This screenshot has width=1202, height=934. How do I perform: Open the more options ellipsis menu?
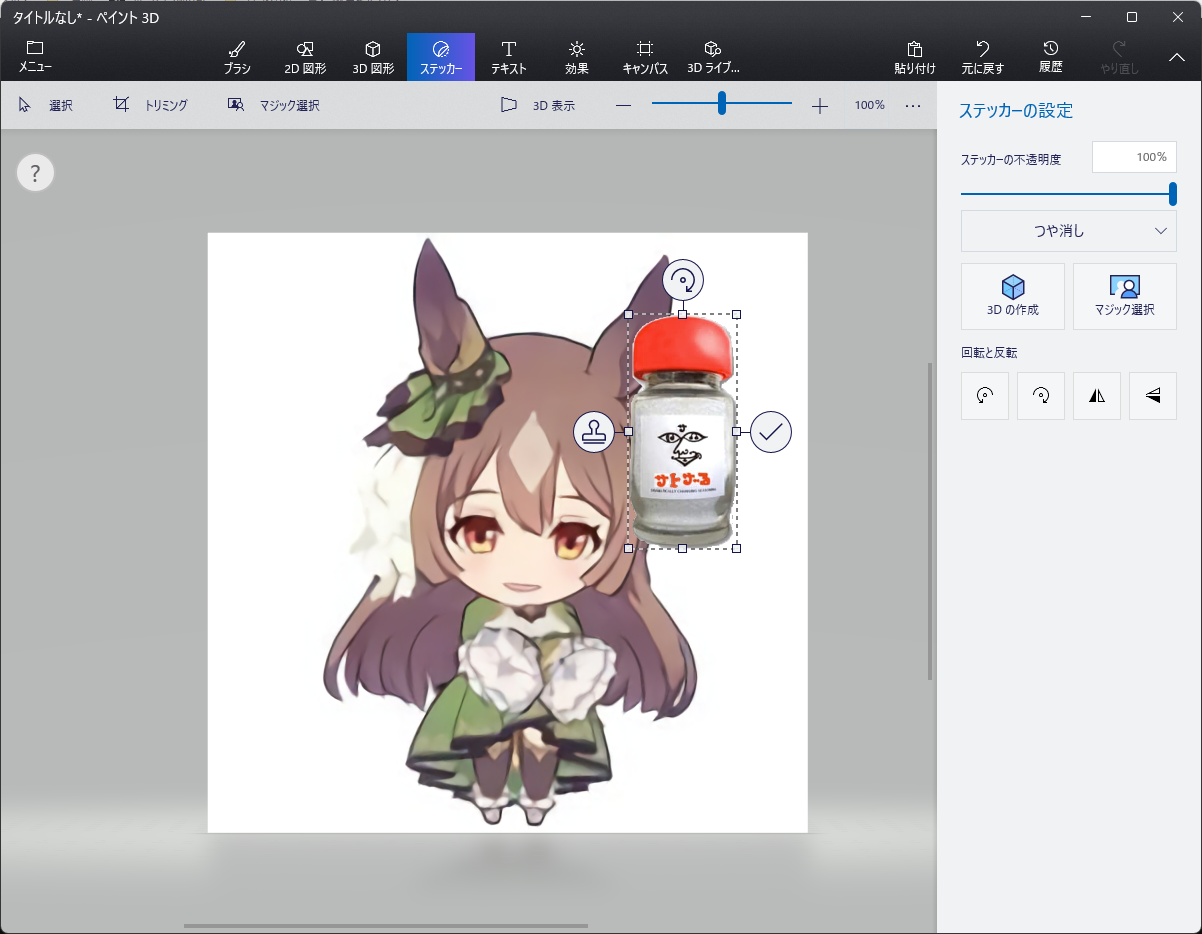tap(913, 105)
